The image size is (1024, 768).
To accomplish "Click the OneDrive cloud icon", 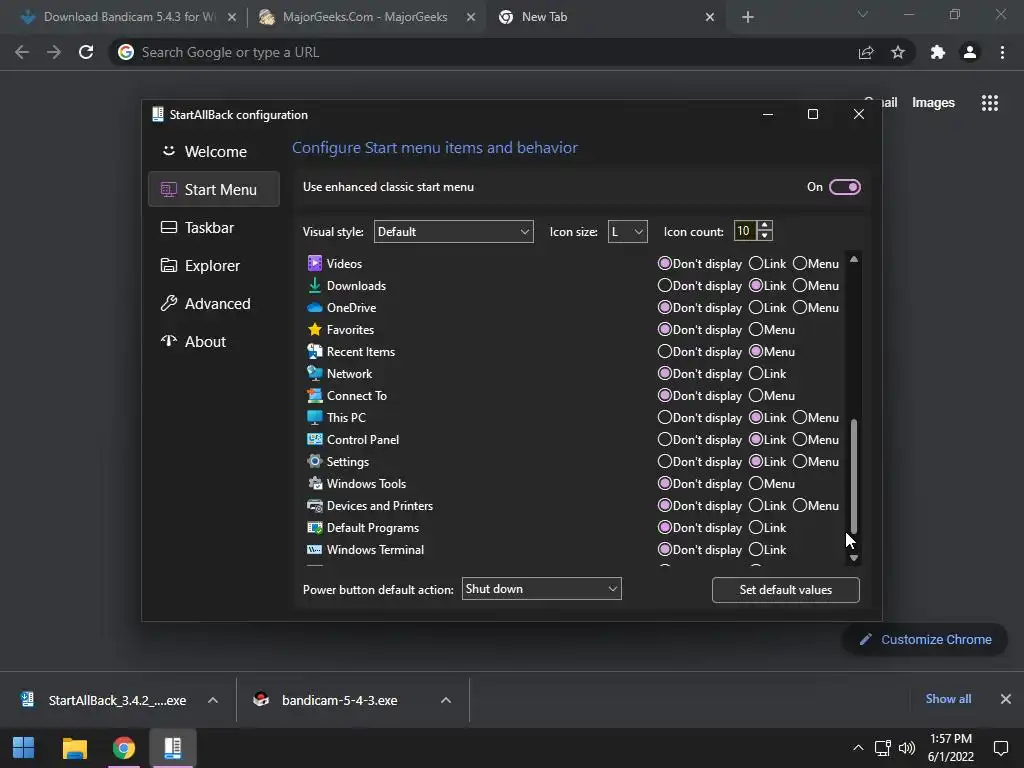I will pyautogui.click(x=315, y=308).
